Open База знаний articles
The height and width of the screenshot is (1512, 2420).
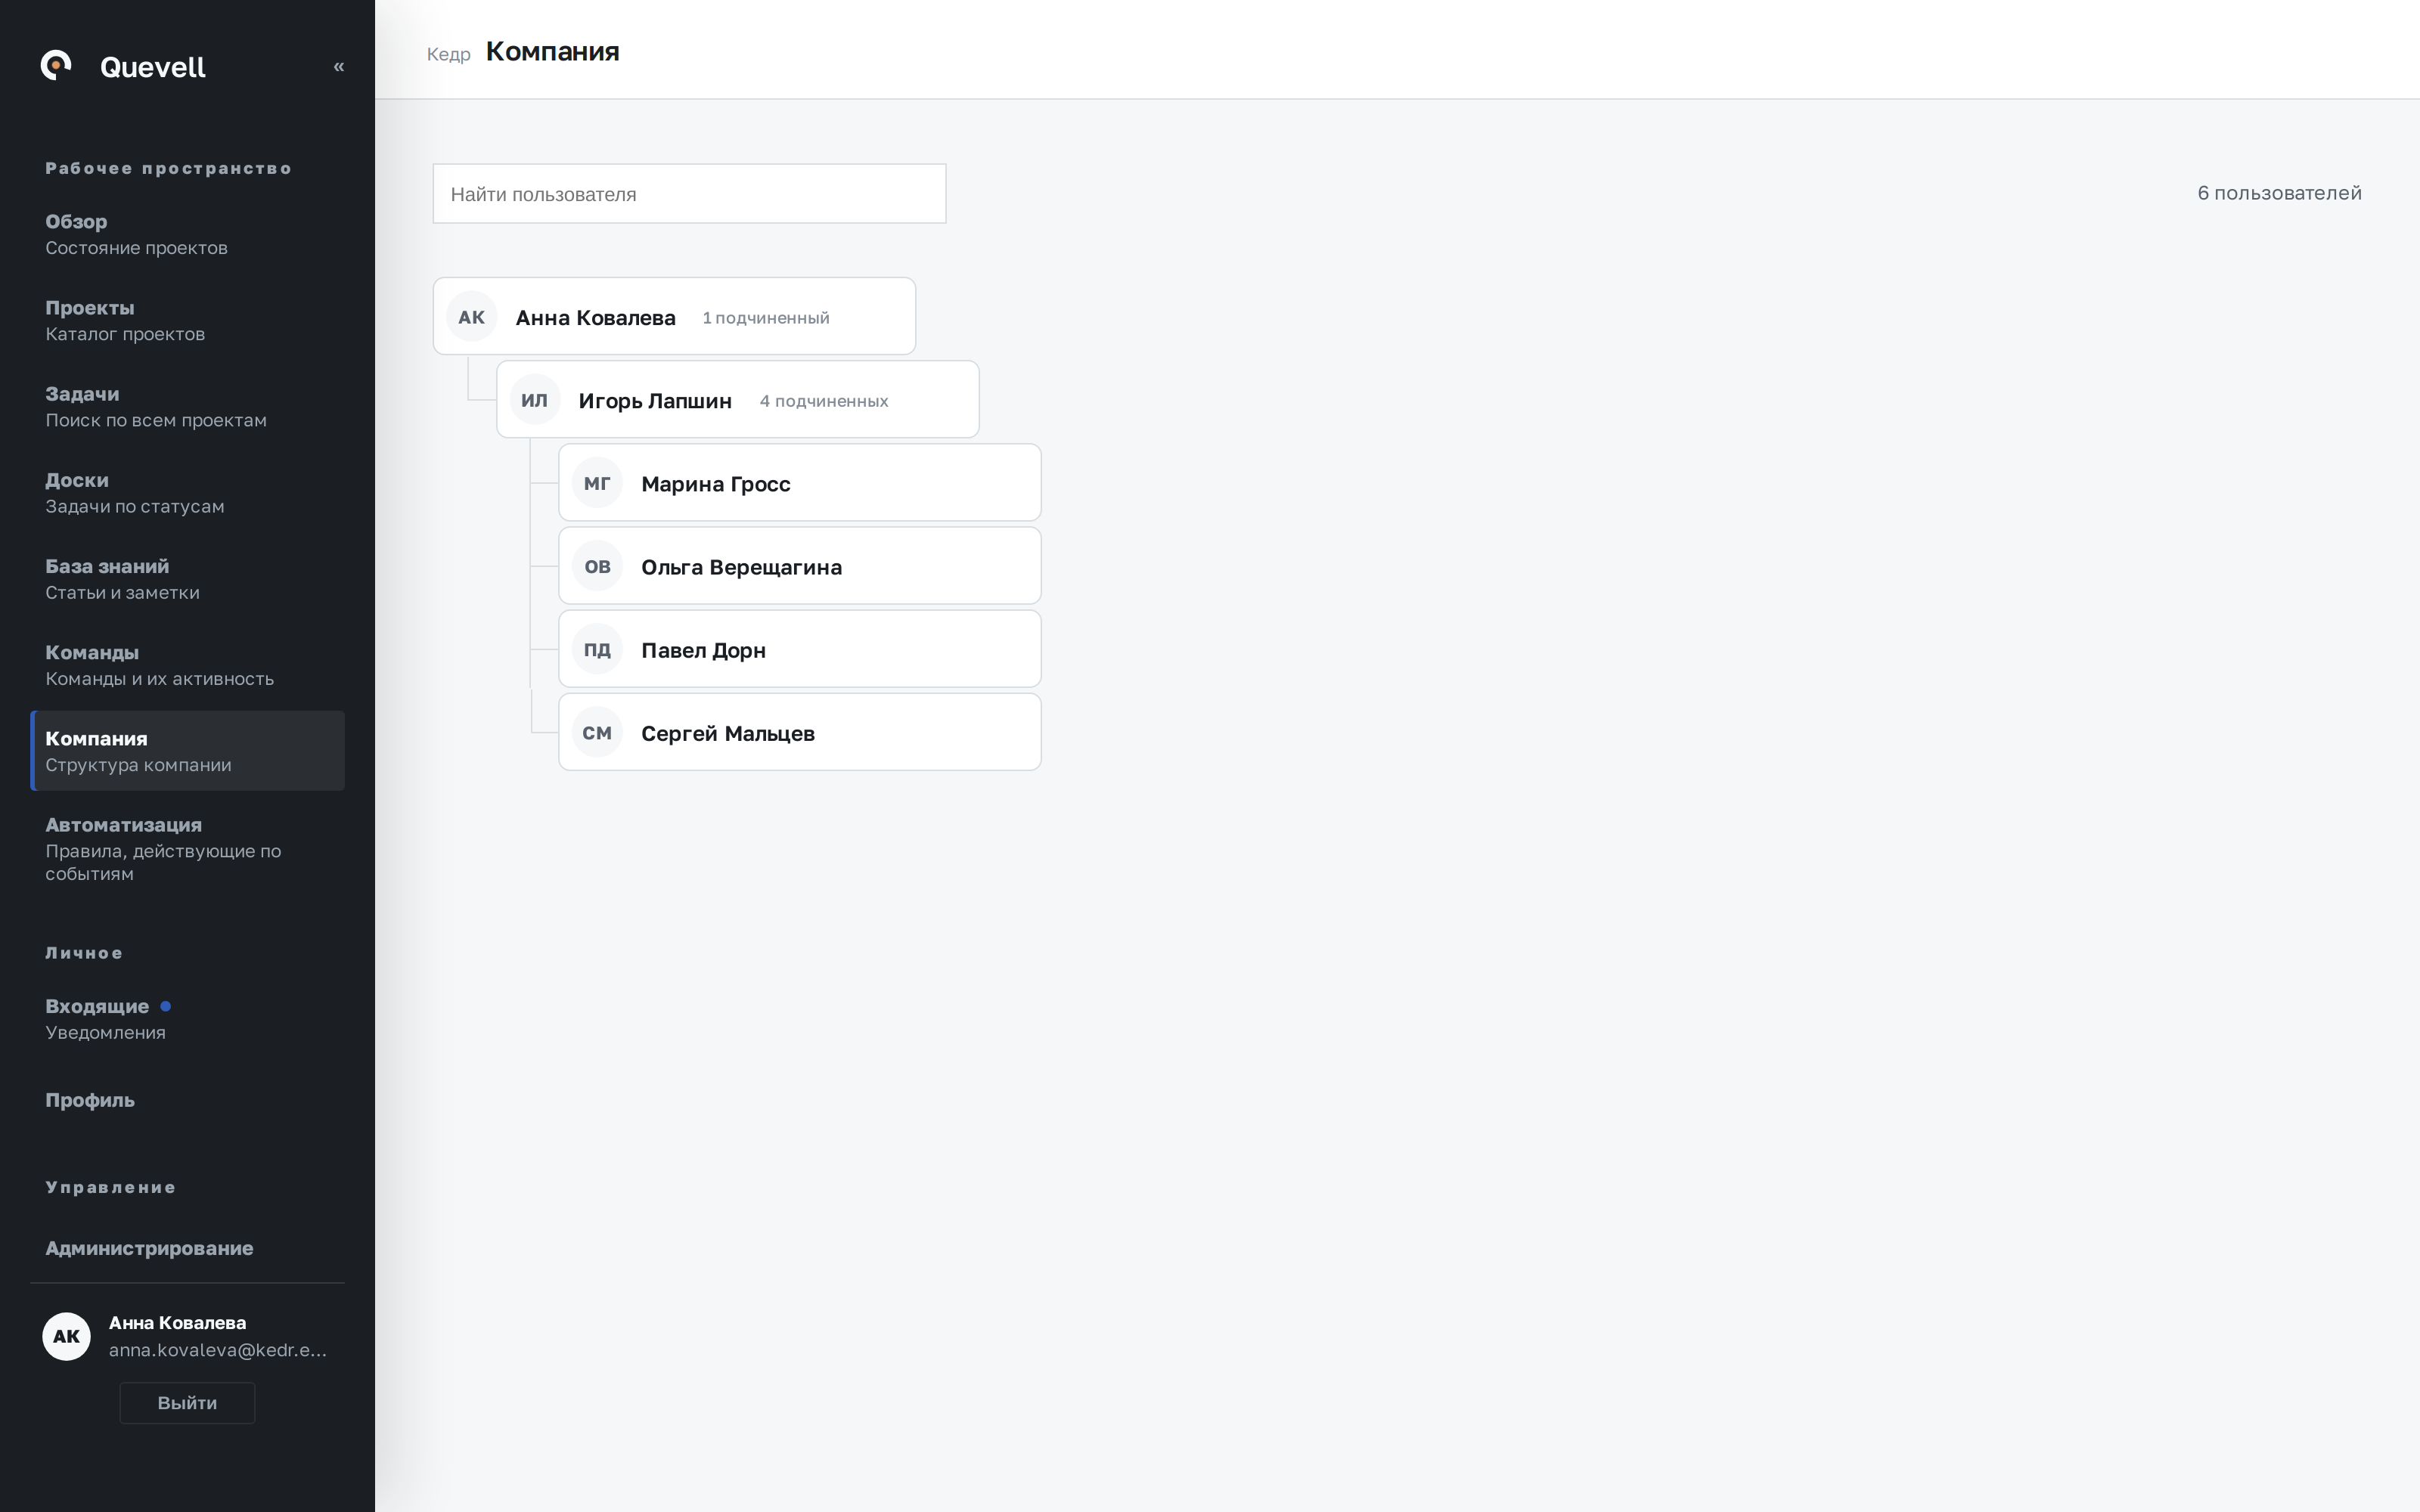[x=187, y=578]
